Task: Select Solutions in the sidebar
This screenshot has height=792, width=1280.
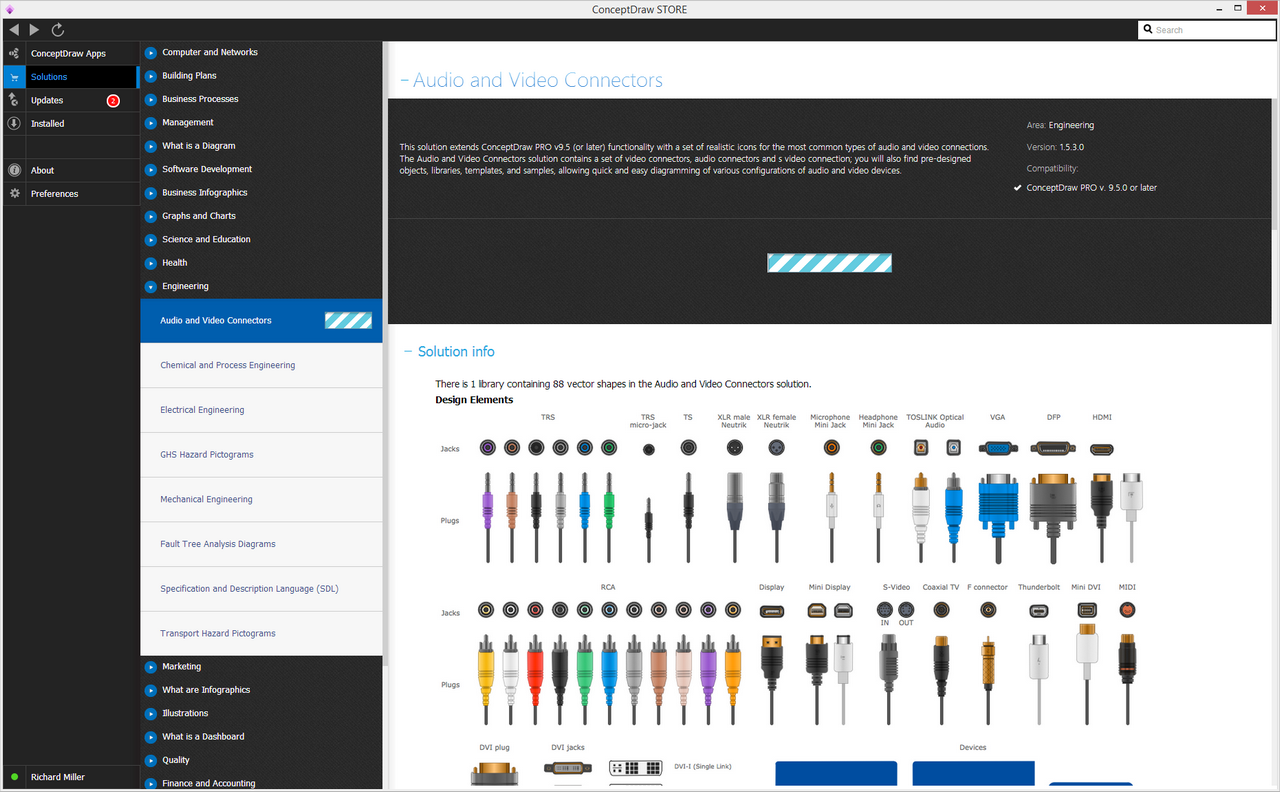Action: (x=70, y=77)
